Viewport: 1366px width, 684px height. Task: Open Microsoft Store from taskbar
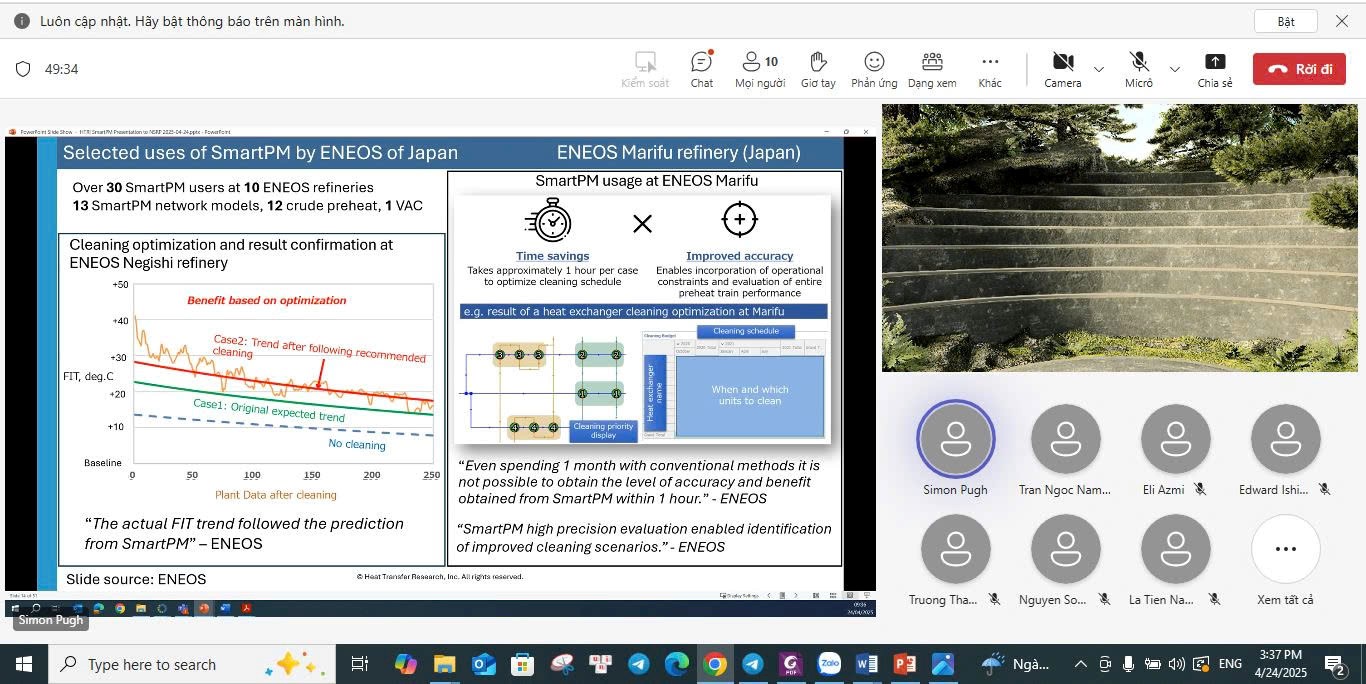(522, 664)
